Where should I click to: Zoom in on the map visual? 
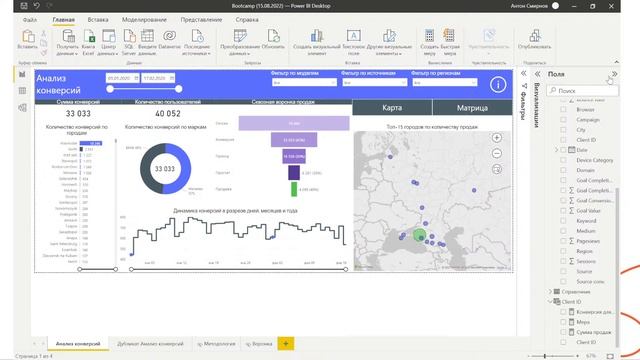[x=497, y=138]
